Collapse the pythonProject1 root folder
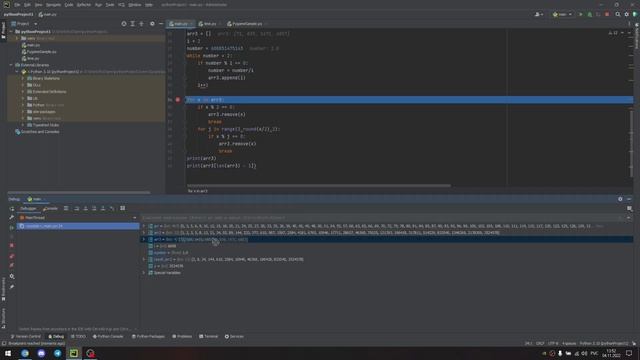640x360 pixels. (11, 31)
